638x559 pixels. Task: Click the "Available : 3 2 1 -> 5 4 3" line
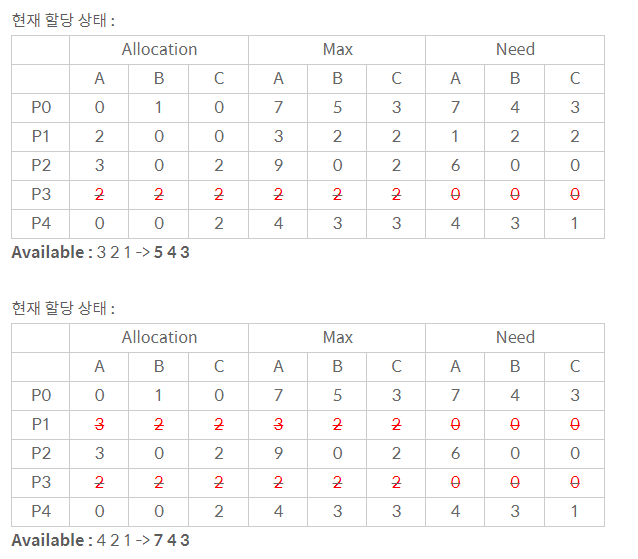(100, 252)
